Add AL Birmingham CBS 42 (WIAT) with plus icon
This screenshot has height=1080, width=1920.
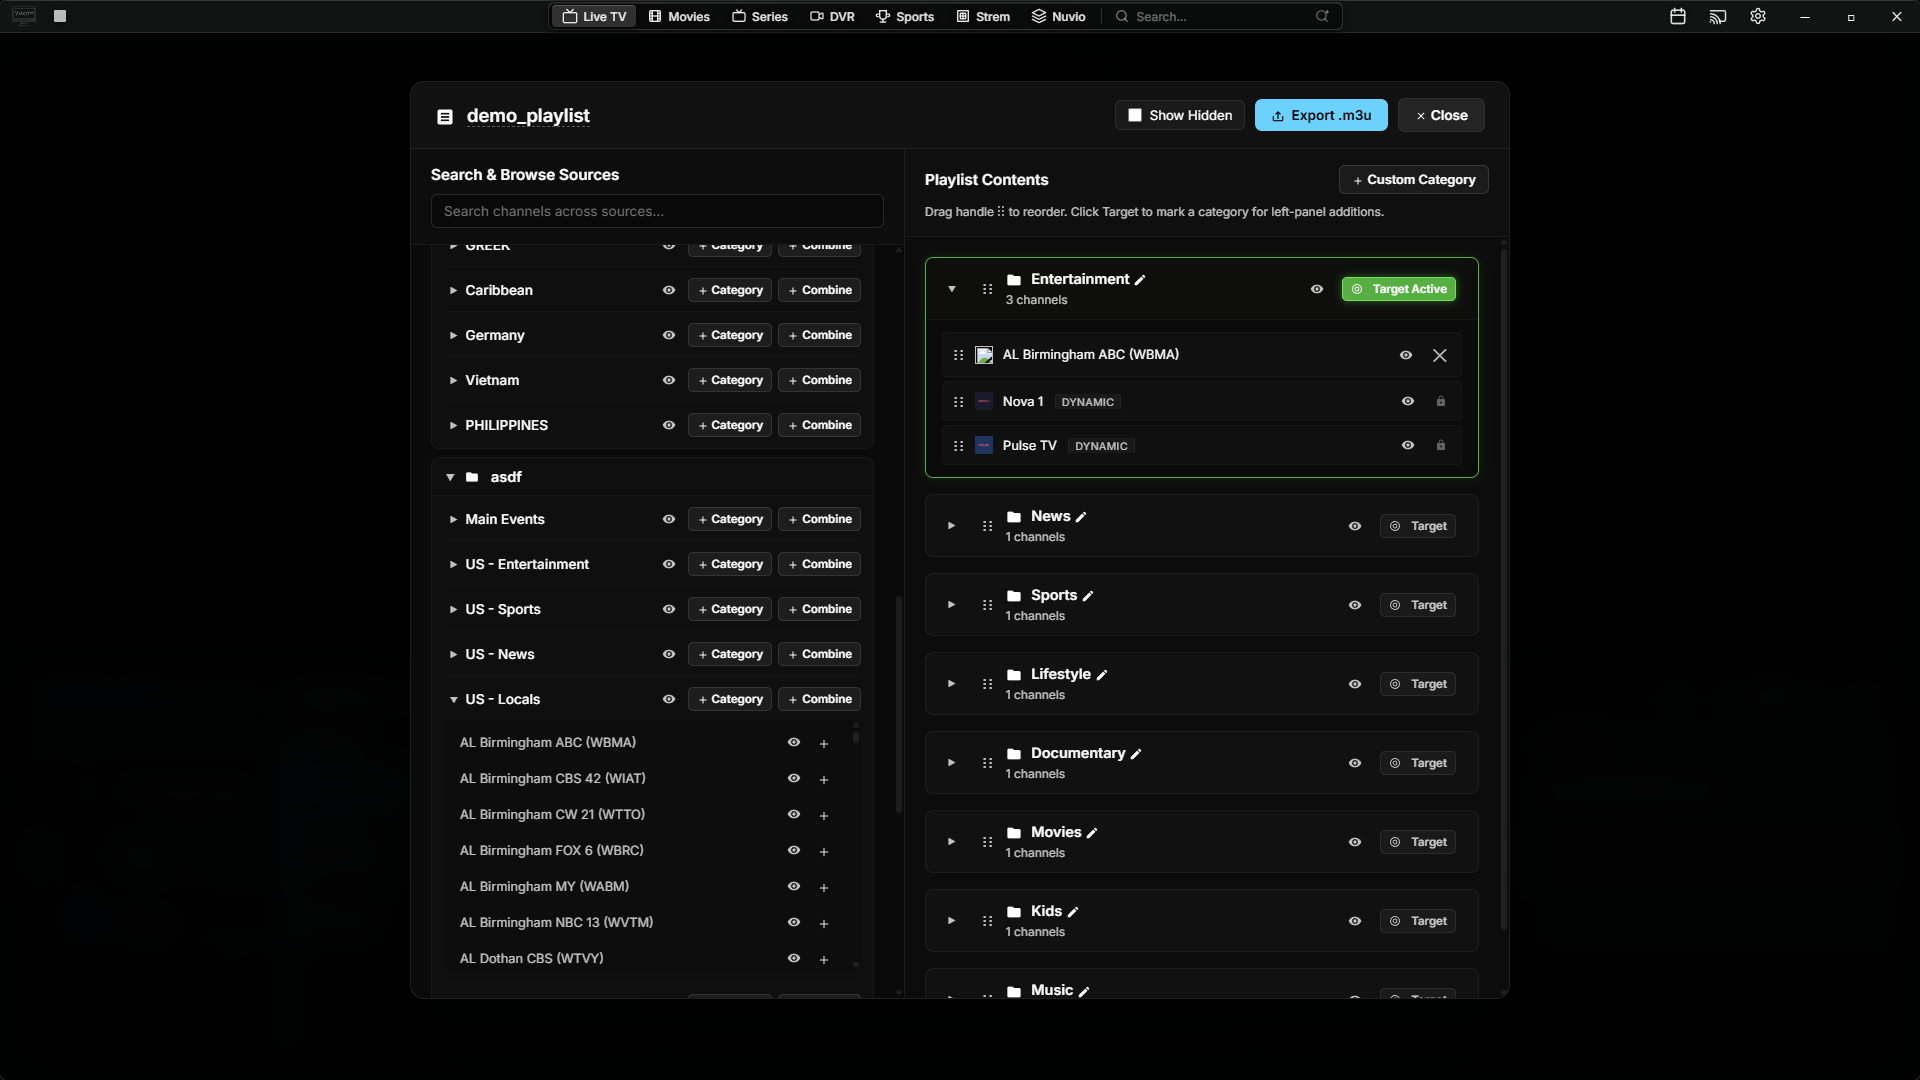[824, 780]
